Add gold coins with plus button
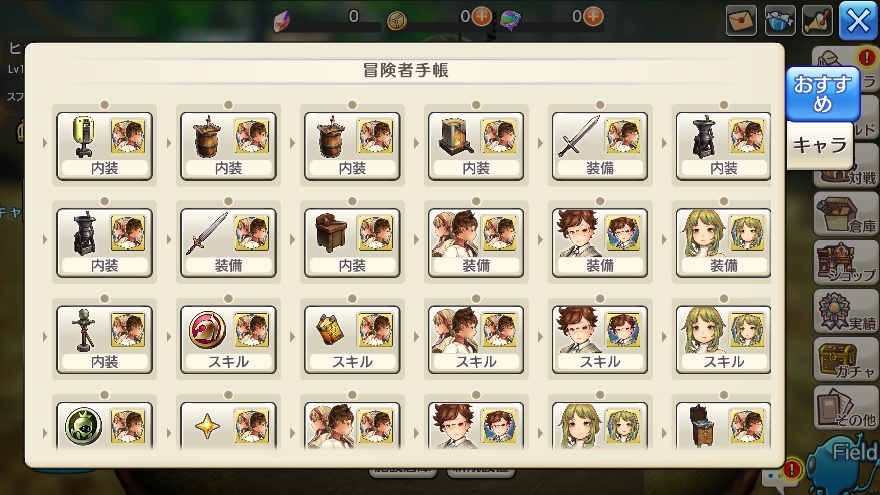 point(481,16)
